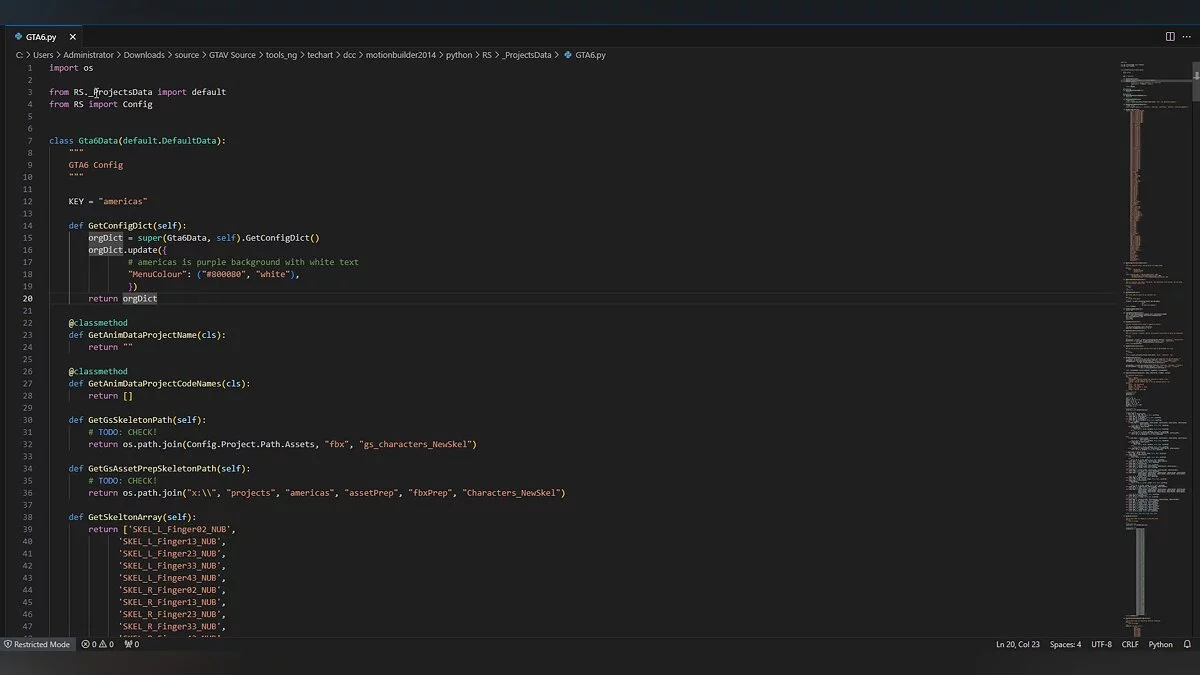Expand the _ProjectsData breadcrumb folder
Screen dimensions: 1200x675
528,55
